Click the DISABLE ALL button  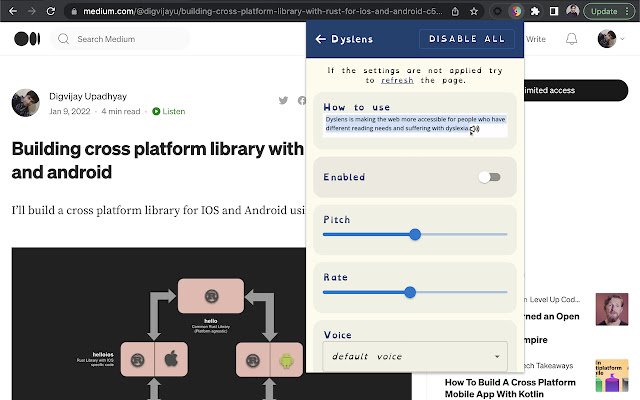pos(467,39)
